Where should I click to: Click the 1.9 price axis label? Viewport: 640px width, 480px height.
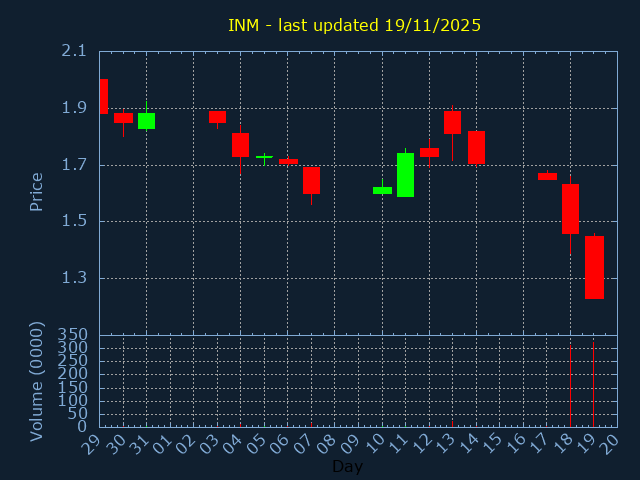pos(74,108)
